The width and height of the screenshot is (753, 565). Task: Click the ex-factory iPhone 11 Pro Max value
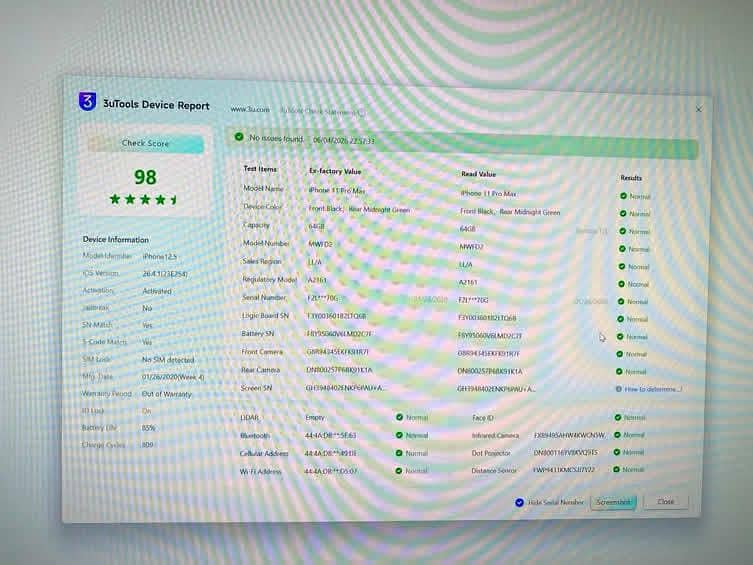point(337,190)
